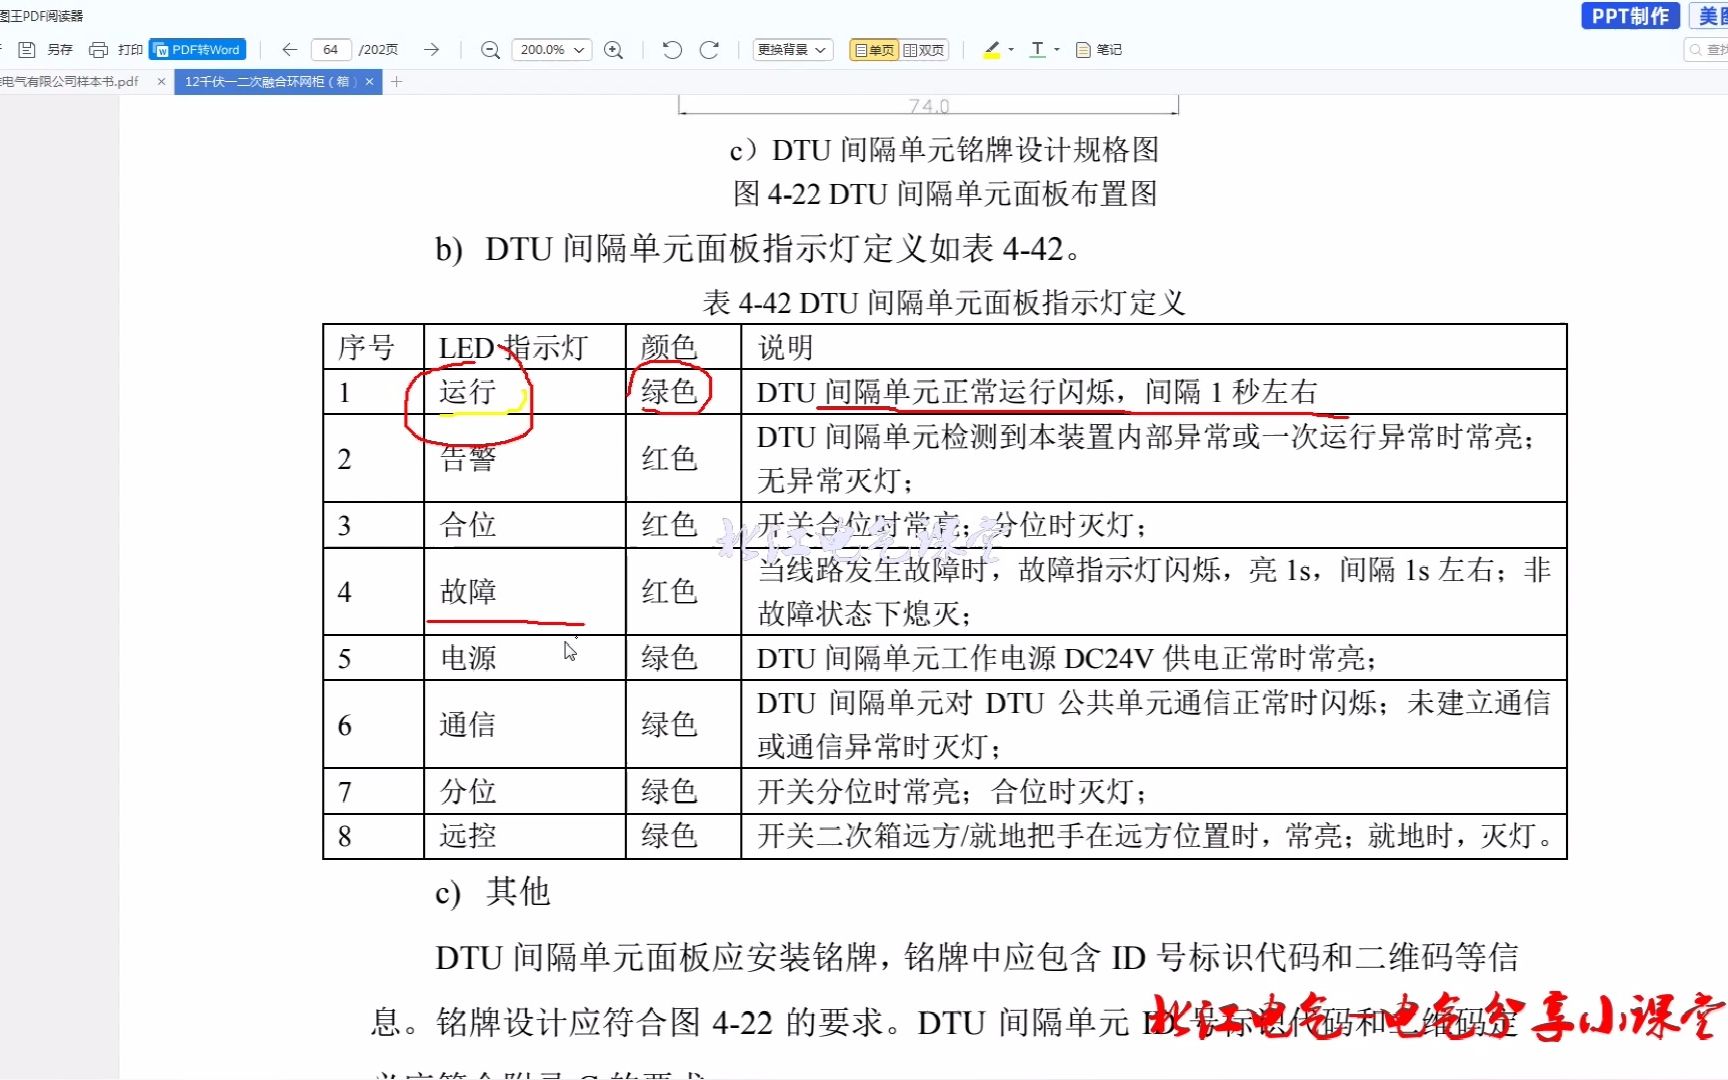1728x1080 pixels.
Task: Click the heading 'c) 其他'
Action: point(492,891)
